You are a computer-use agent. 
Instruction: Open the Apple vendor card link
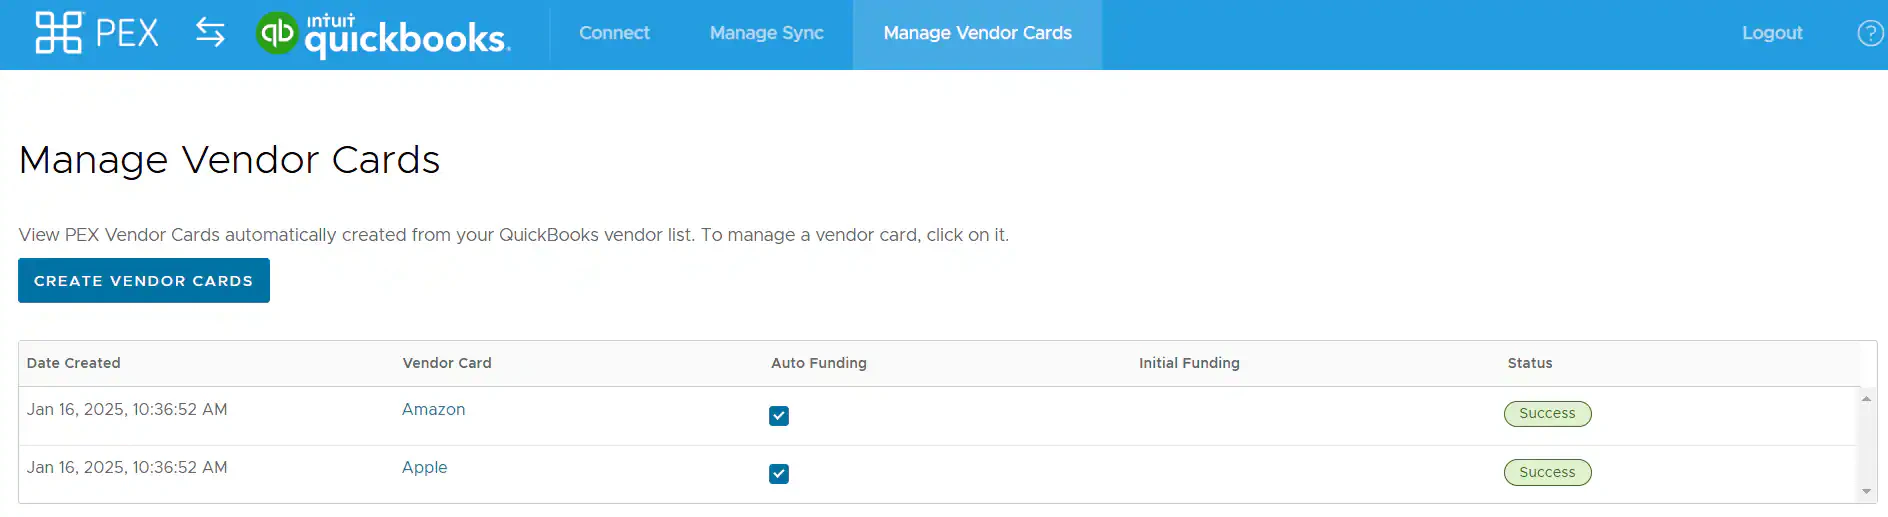click(x=424, y=467)
